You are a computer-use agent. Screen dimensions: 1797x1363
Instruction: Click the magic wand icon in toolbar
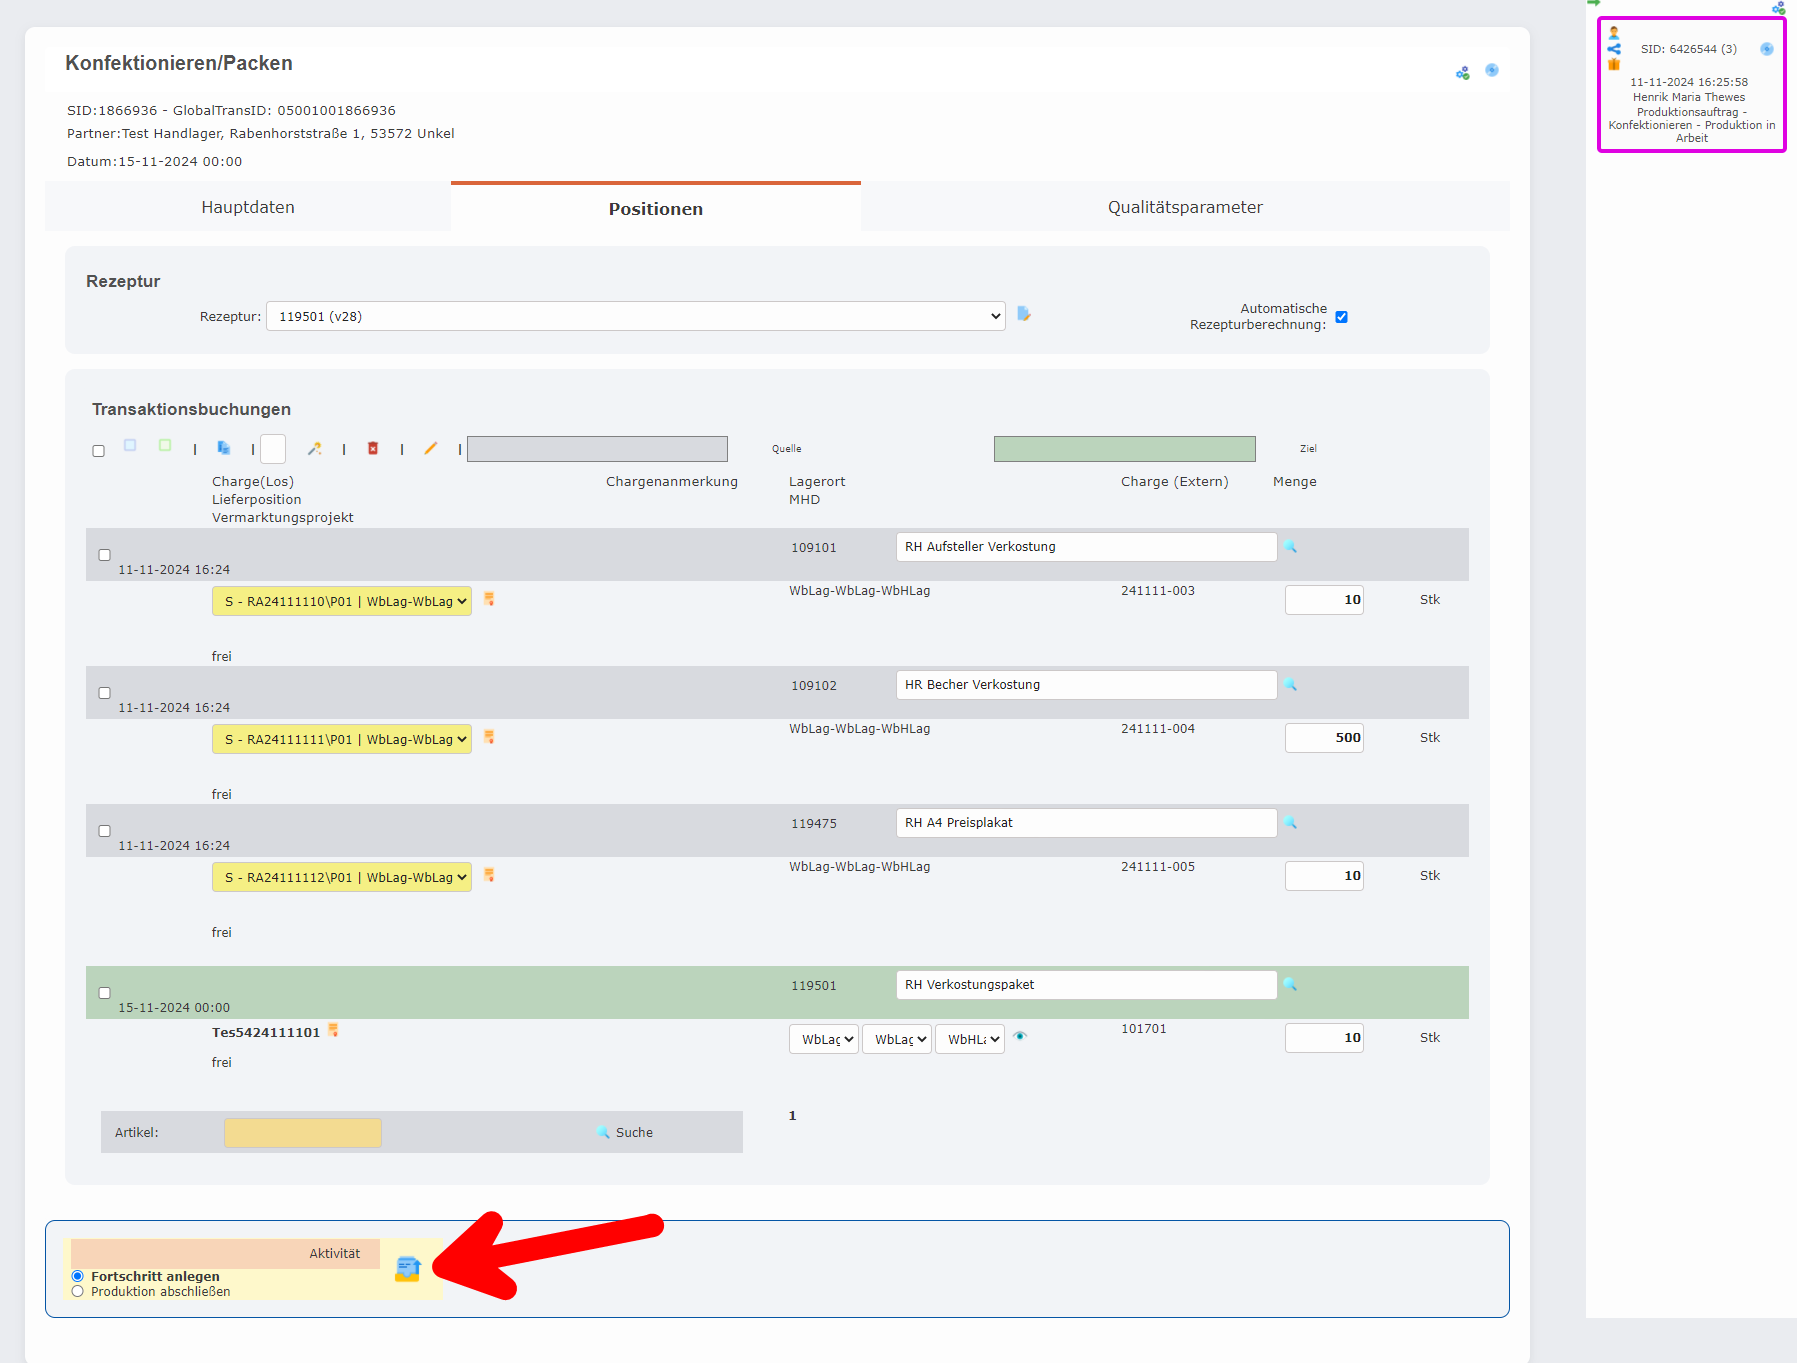[x=314, y=449]
